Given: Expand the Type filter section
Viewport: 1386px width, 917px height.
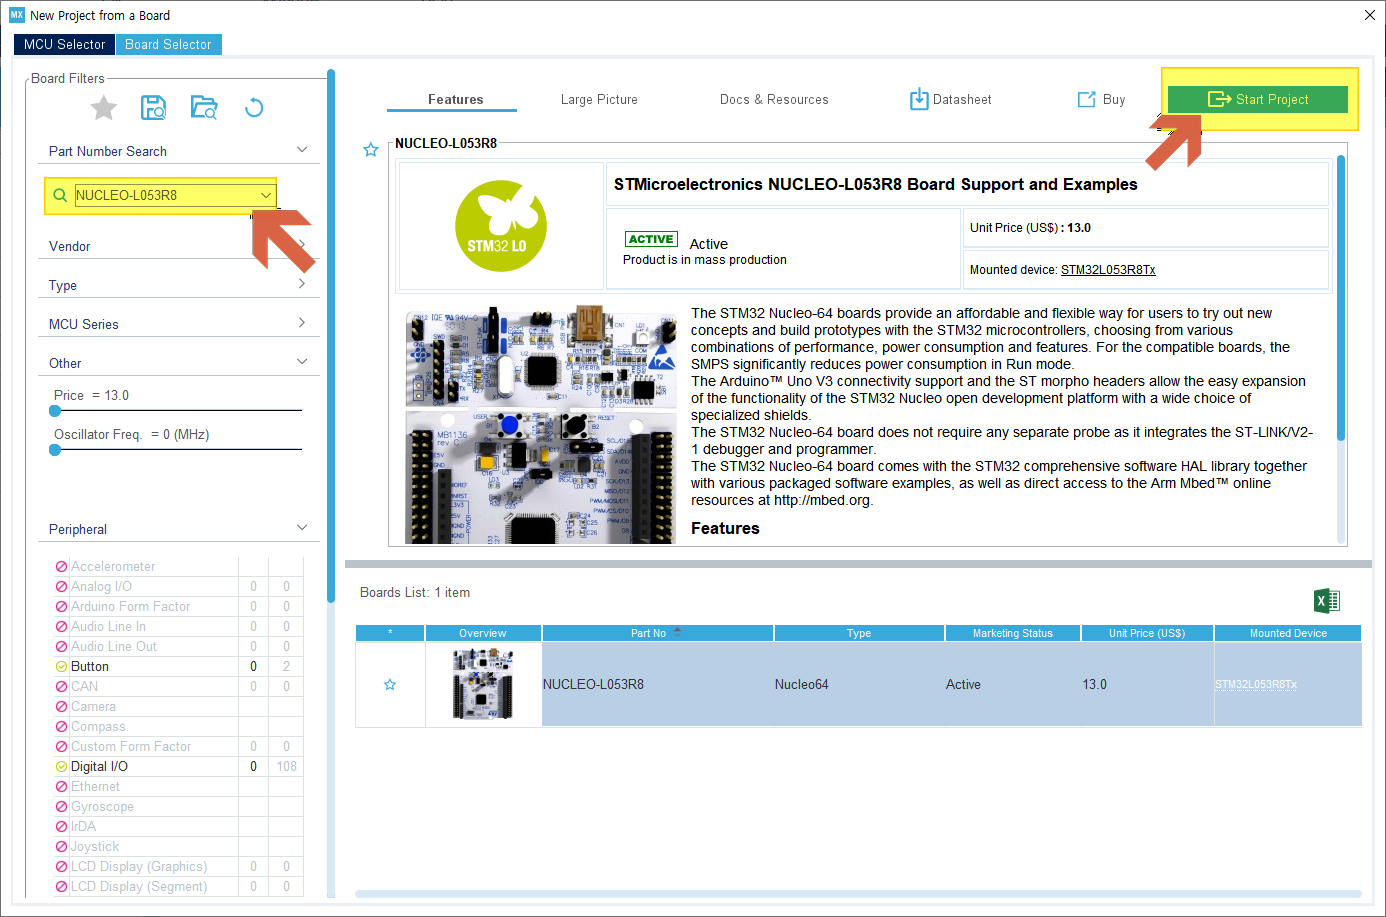Looking at the screenshot, I should (302, 284).
